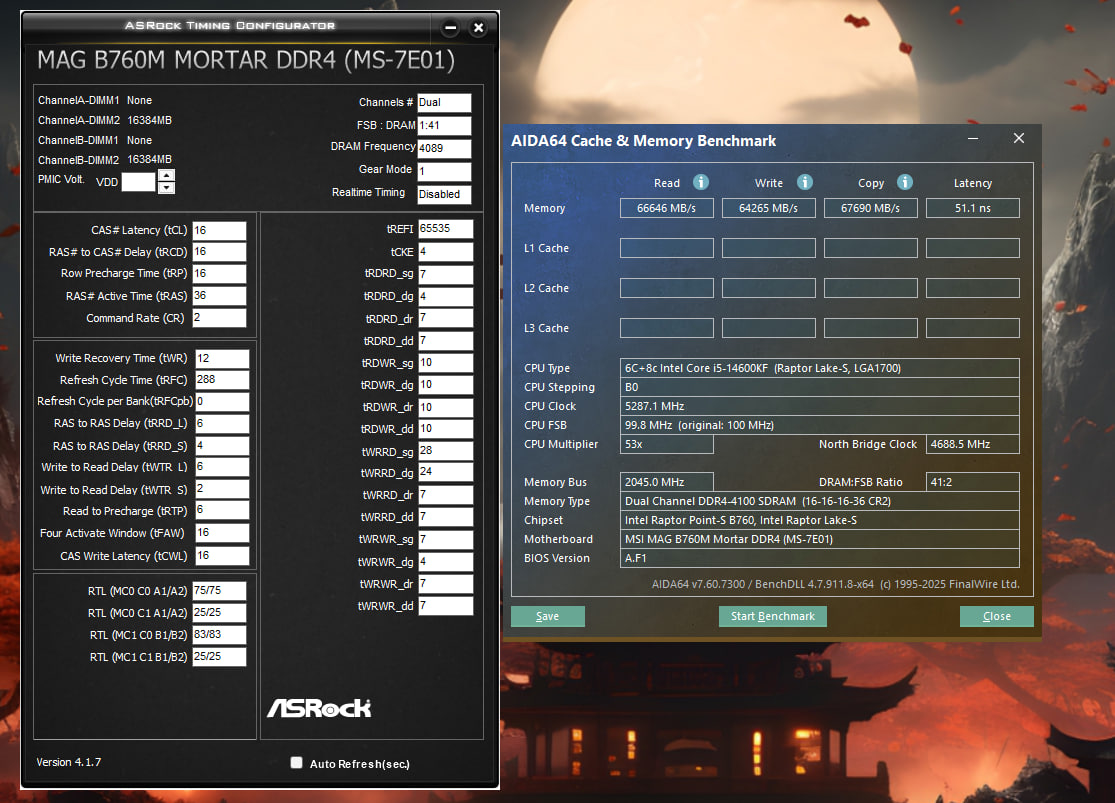Click the Read info icon in AIDA64
Screen dimensions: 1115x803
[700, 182]
